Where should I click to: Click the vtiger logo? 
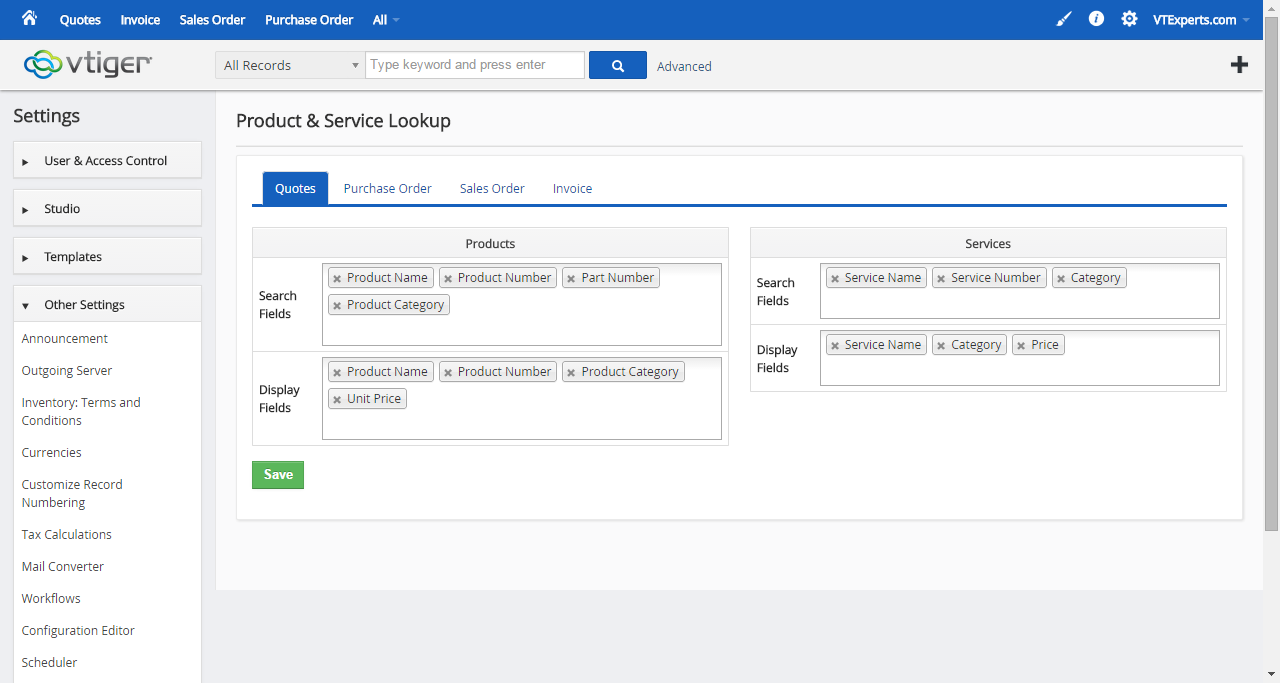[88, 65]
